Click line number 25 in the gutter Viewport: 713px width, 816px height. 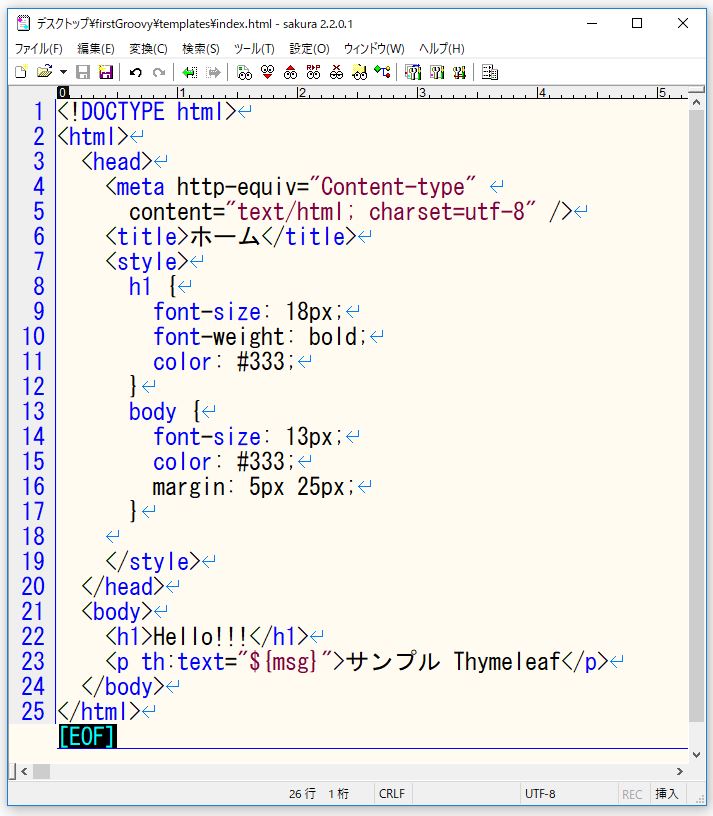[x=33, y=711]
